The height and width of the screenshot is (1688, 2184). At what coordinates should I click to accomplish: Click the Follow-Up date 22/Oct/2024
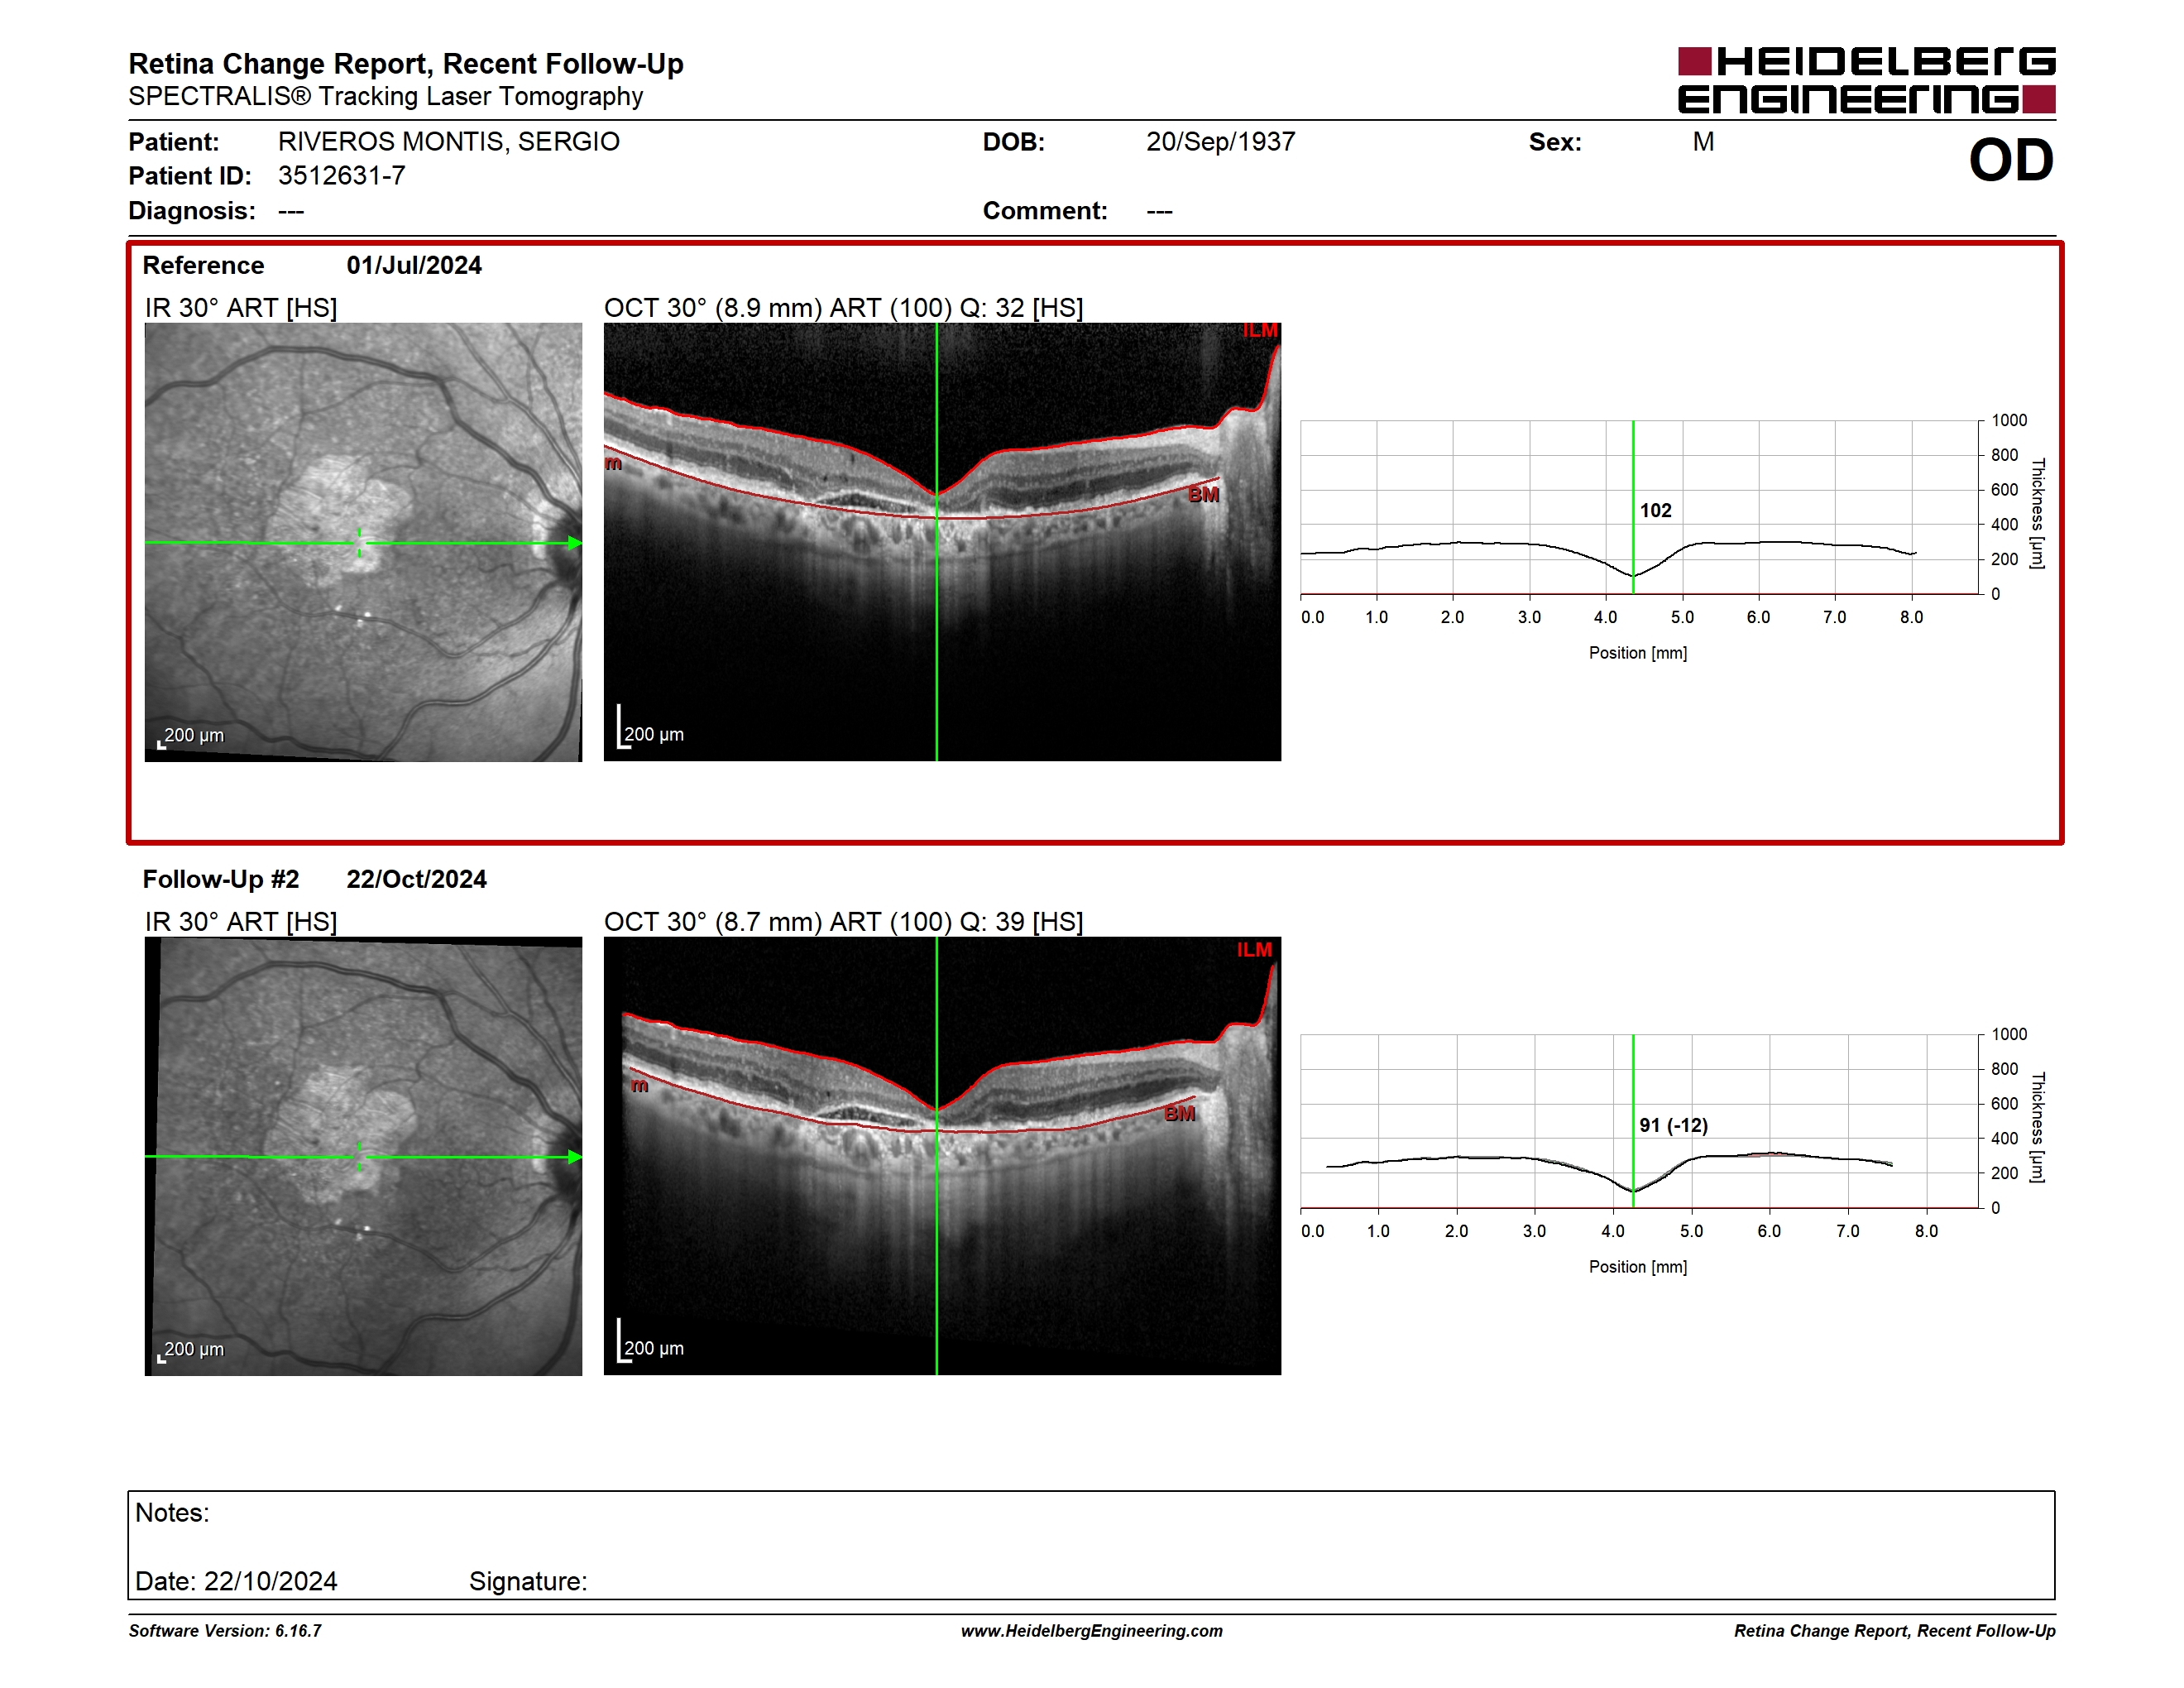[x=416, y=879]
